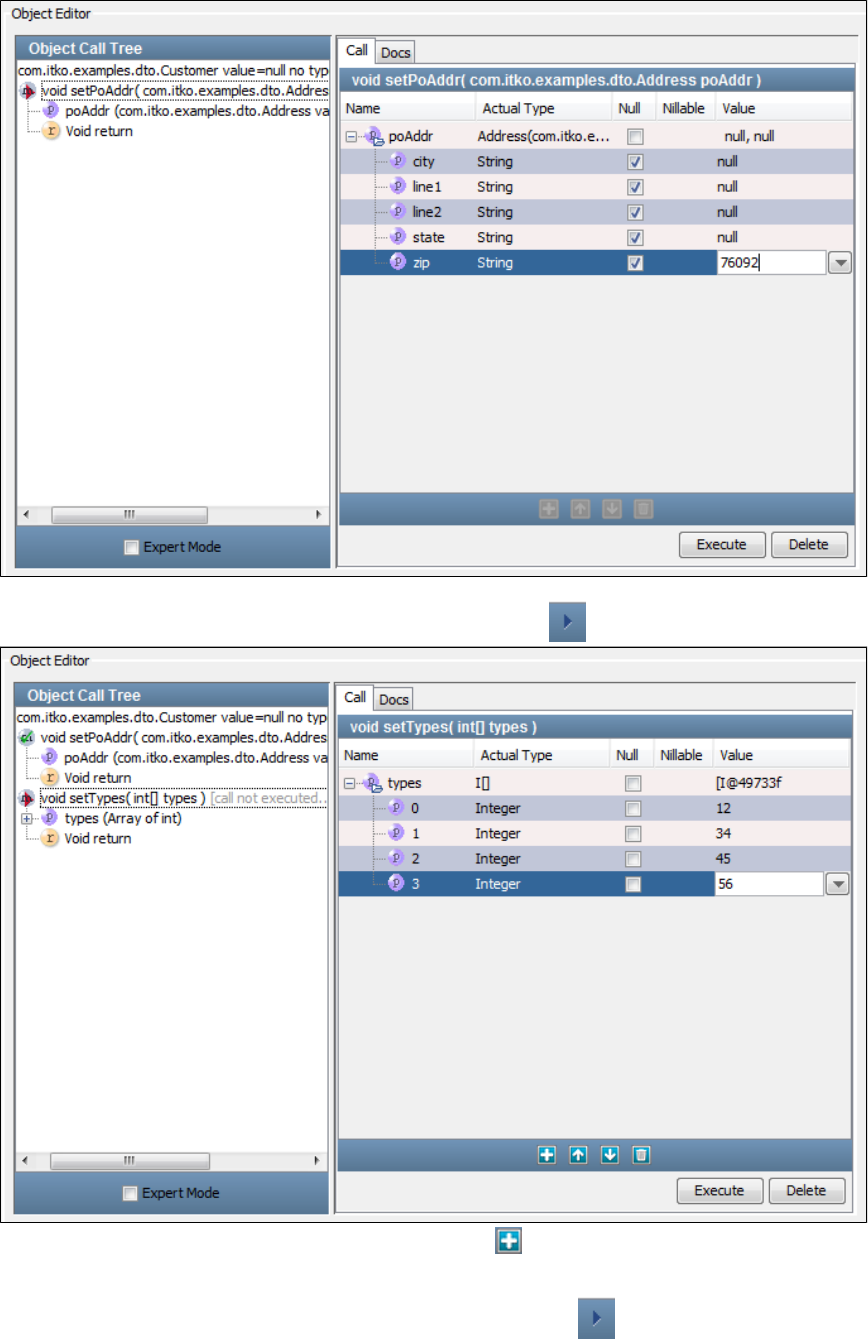Screen dimensions: 868x1339
Task: Click Execute button in the setPoAddr editor
Action: tap(722, 545)
